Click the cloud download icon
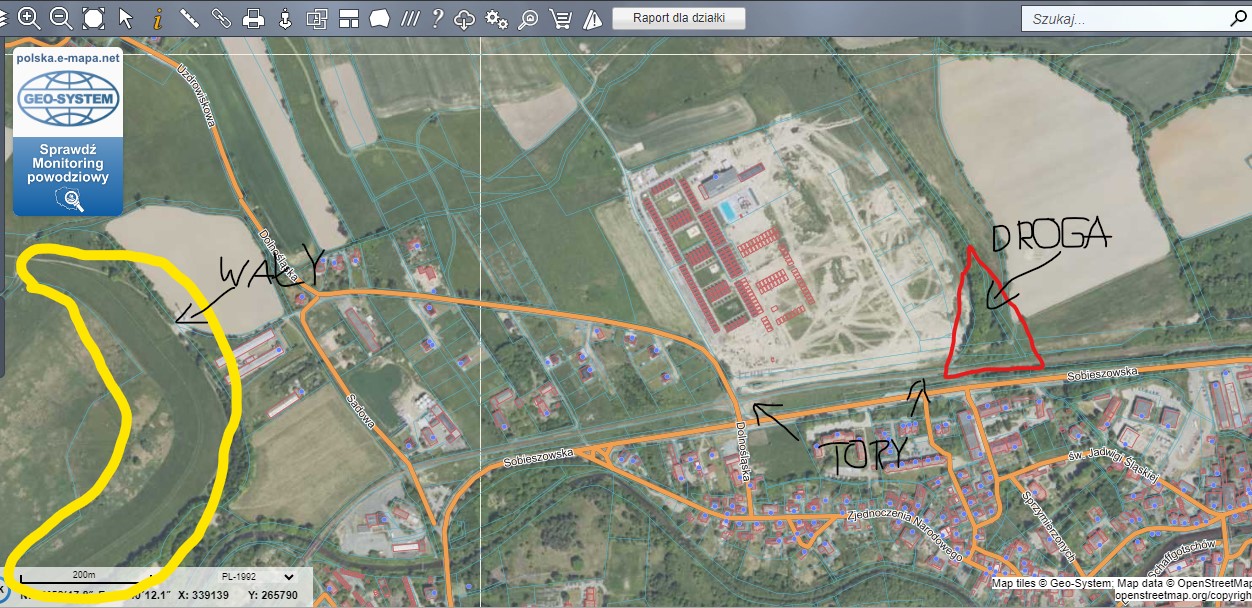The height and width of the screenshot is (608, 1252). click(465, 18)
